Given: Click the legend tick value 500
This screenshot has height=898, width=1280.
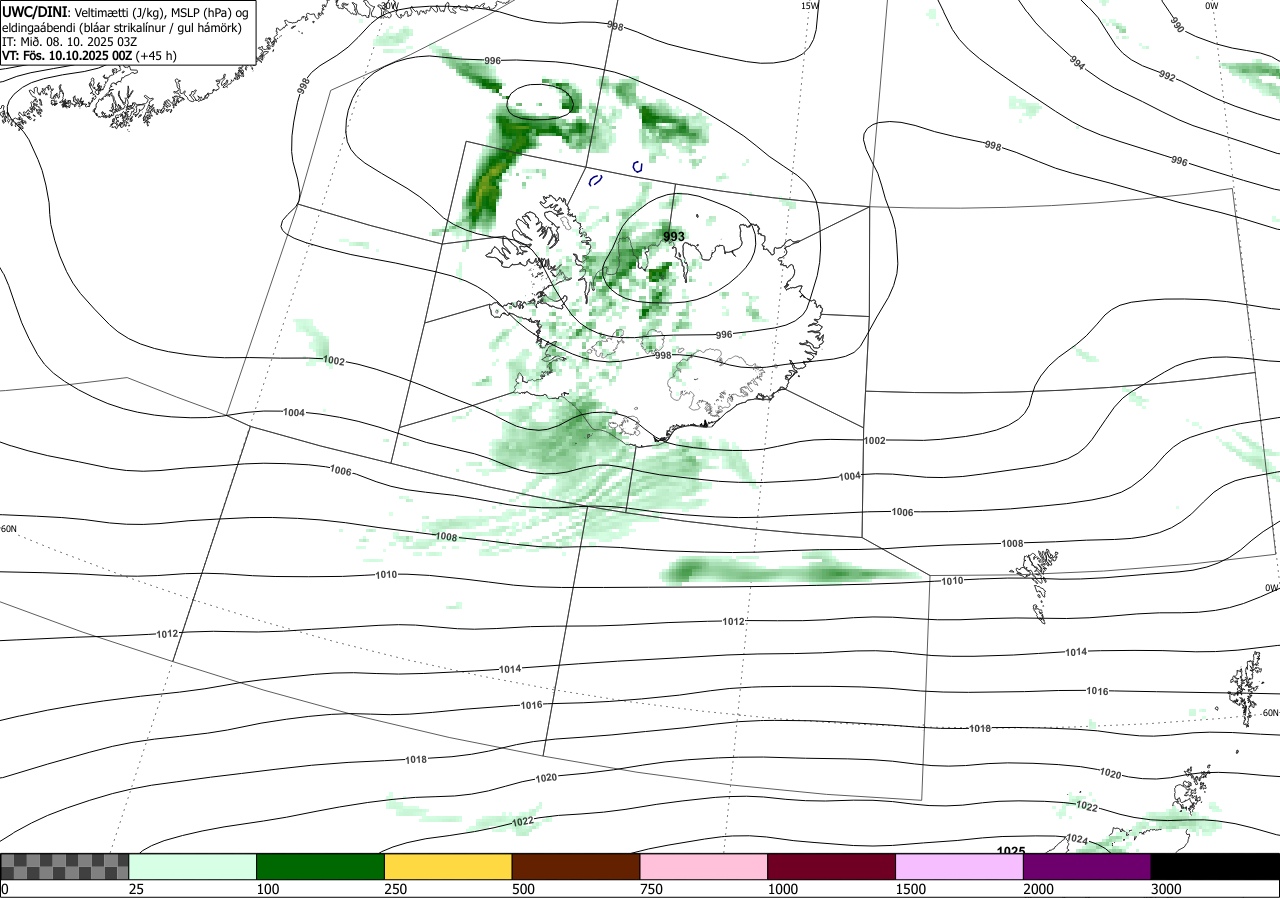Looking at the screenshot, I should click(x=524, y=889).
